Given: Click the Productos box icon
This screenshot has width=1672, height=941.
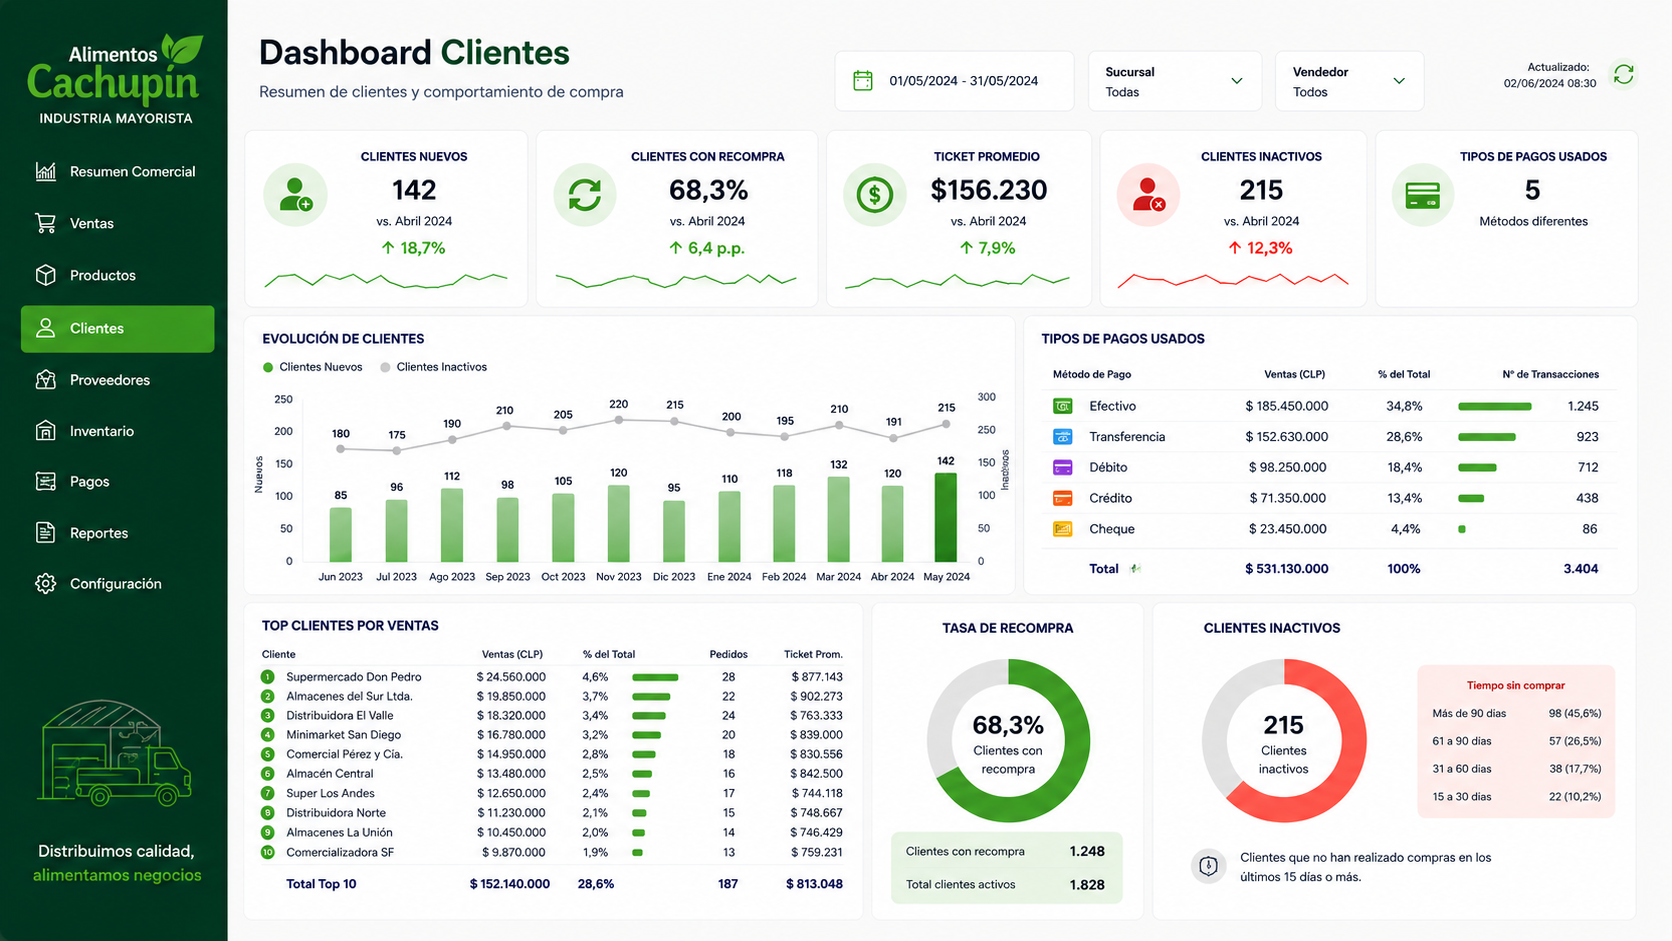Looking at the screenshot, I should click(45, 275).
